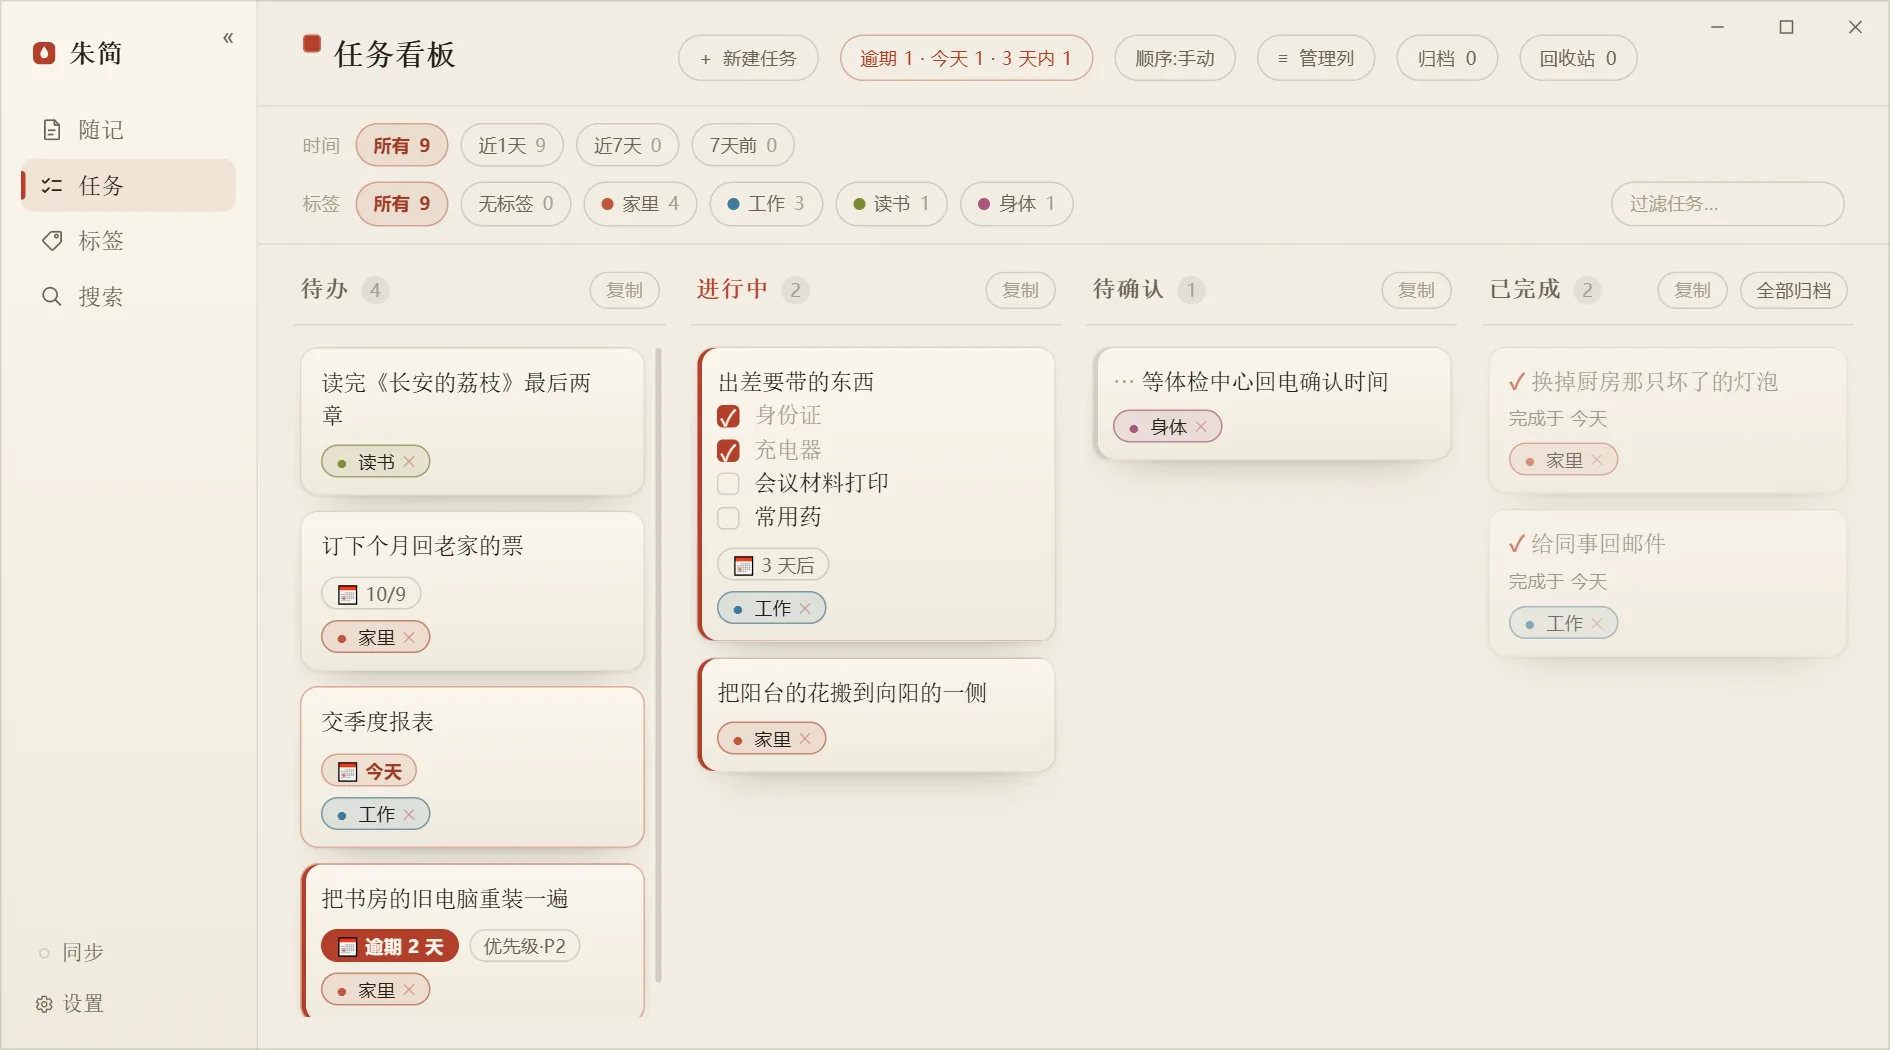This screenshot has width=1890, height=1050.
Task: Click the ellipsis icon on 等体检中心回电确认时间
Action: tap(1124, 382)
